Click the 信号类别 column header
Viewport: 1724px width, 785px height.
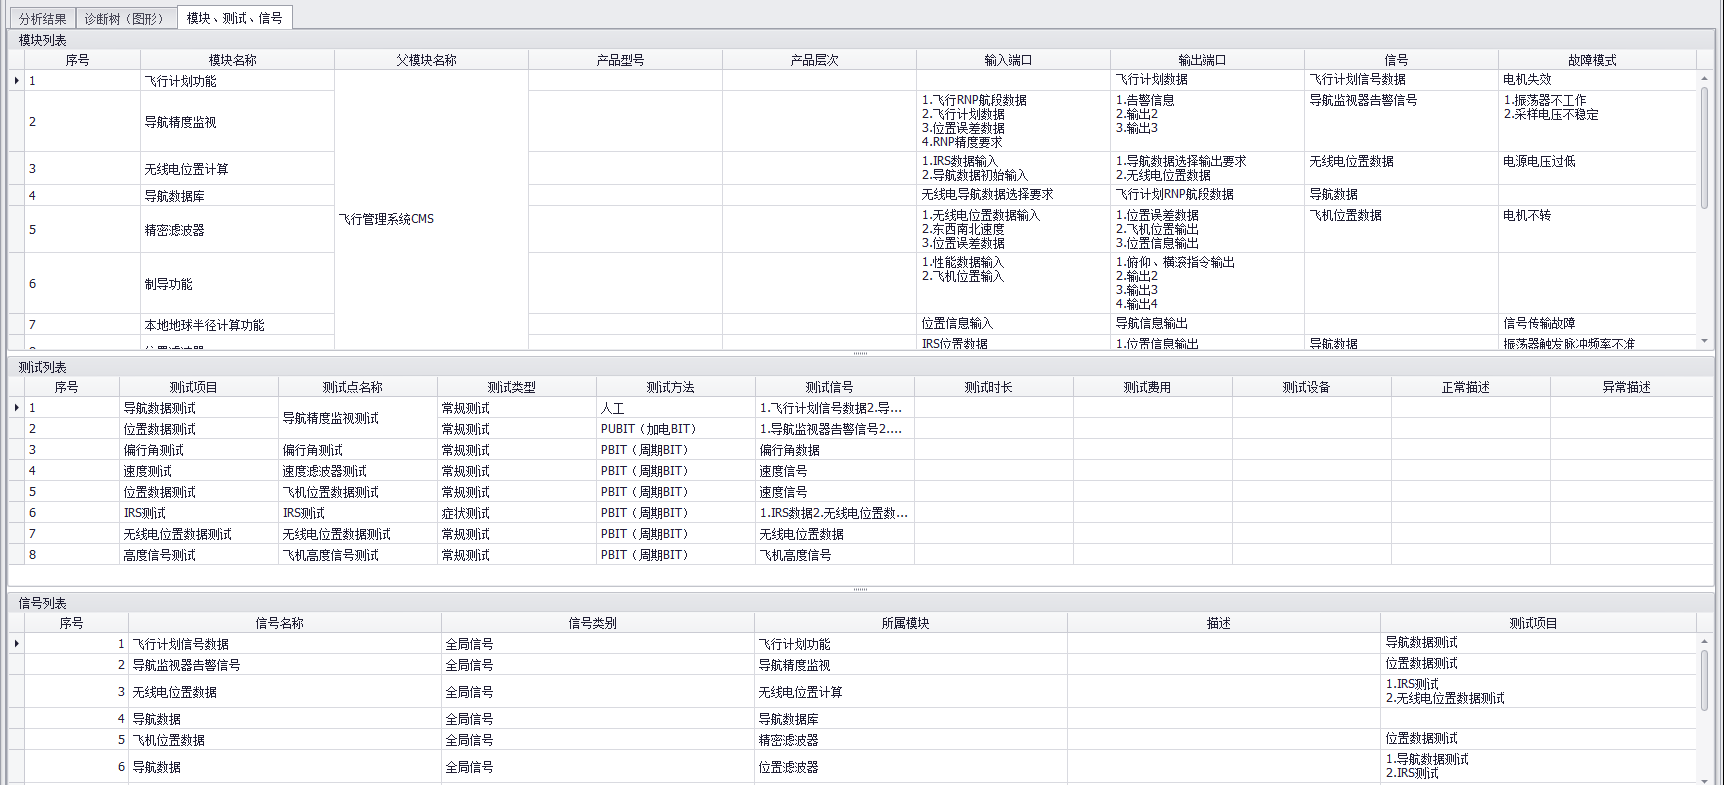point(592,623)
